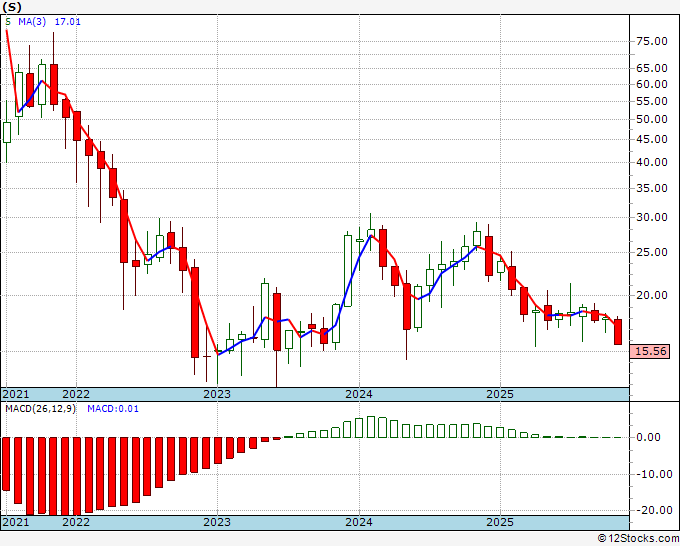Image resolution: width=680 pixels, height=546 pixels.
Task: Click the last red candlestick near 15.56
Action: [x=618, y=332]
